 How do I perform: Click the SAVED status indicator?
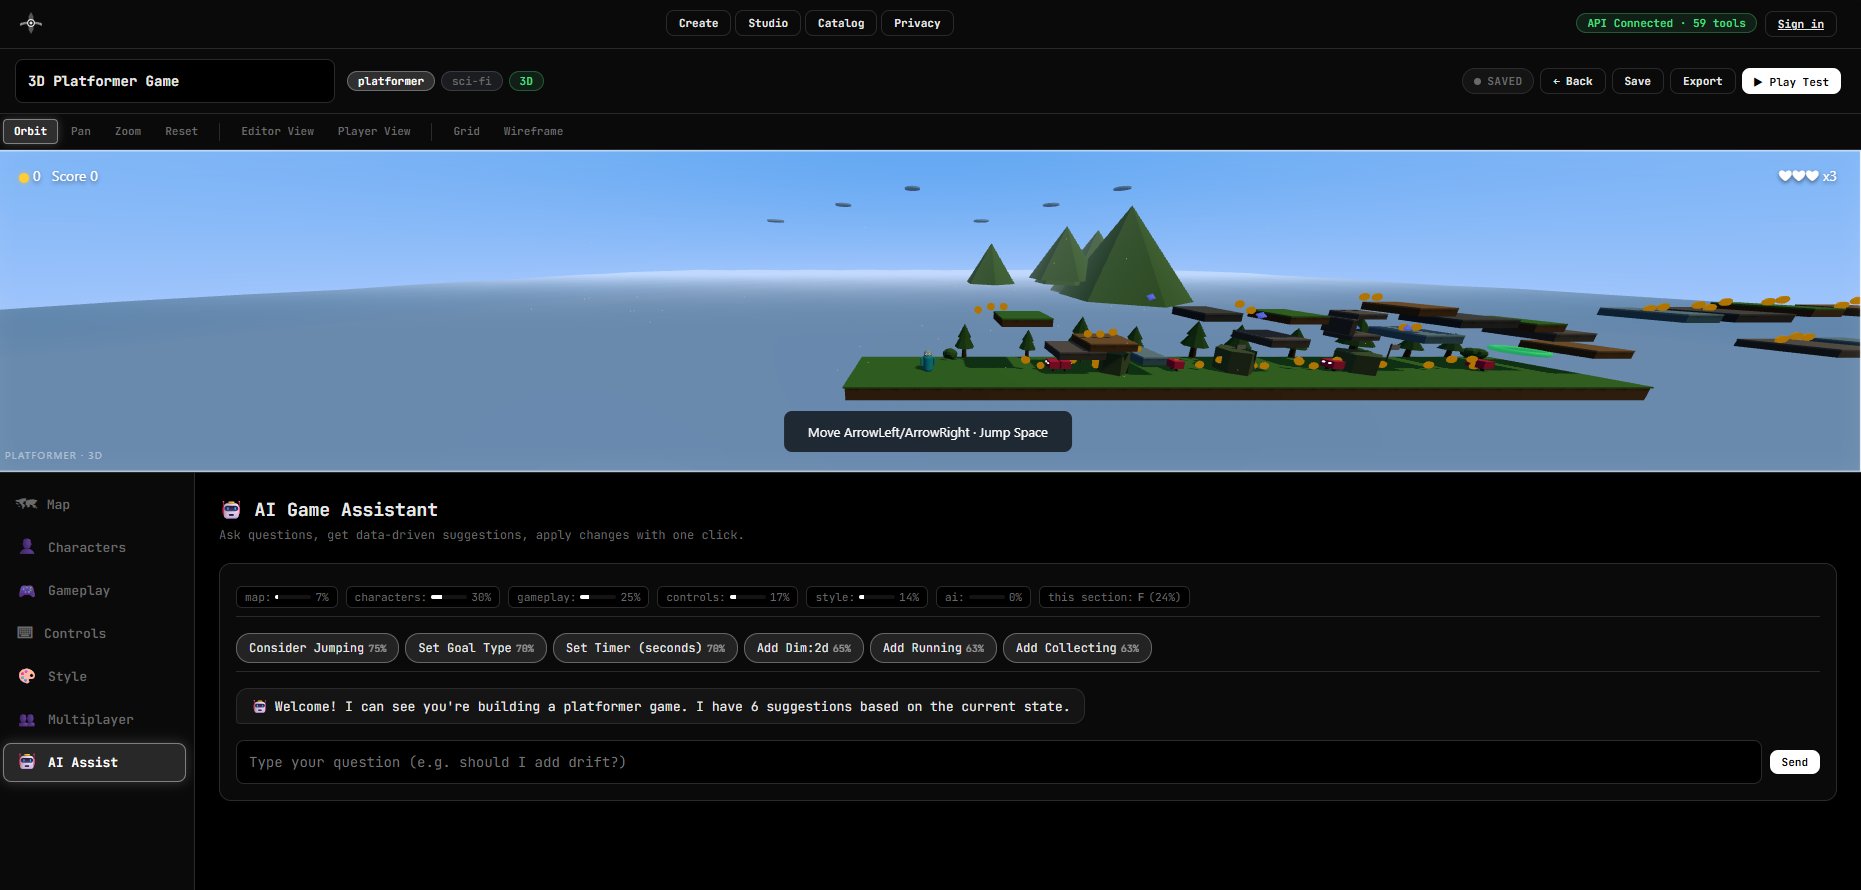(1498, 81)
